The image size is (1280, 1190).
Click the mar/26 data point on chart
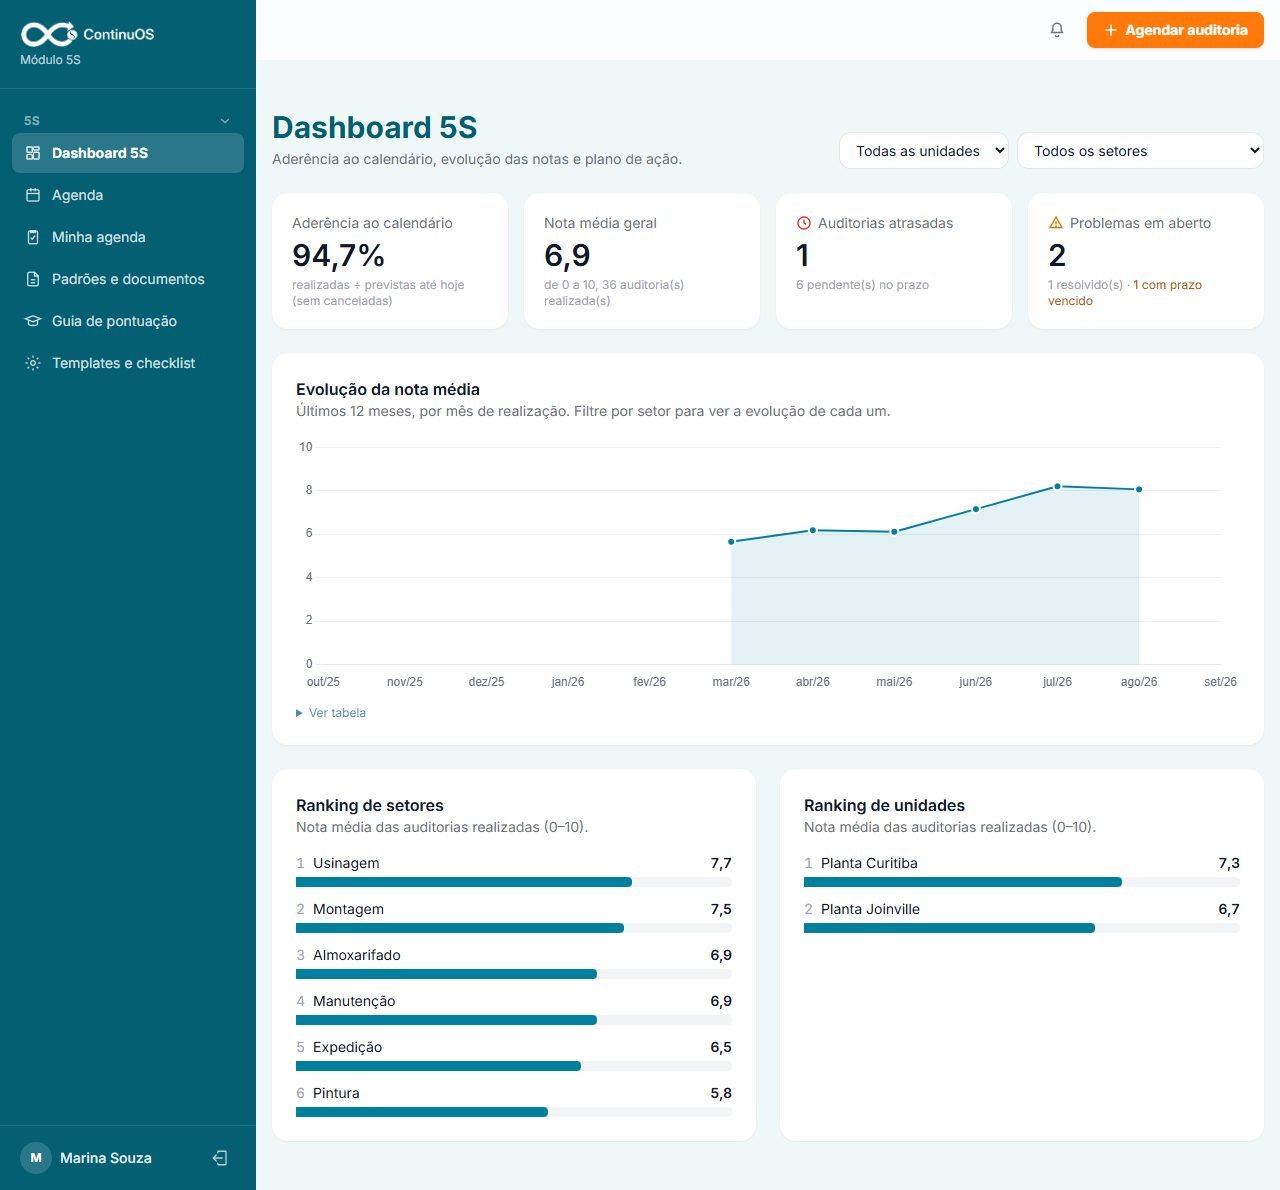click(x=731, y=542)
